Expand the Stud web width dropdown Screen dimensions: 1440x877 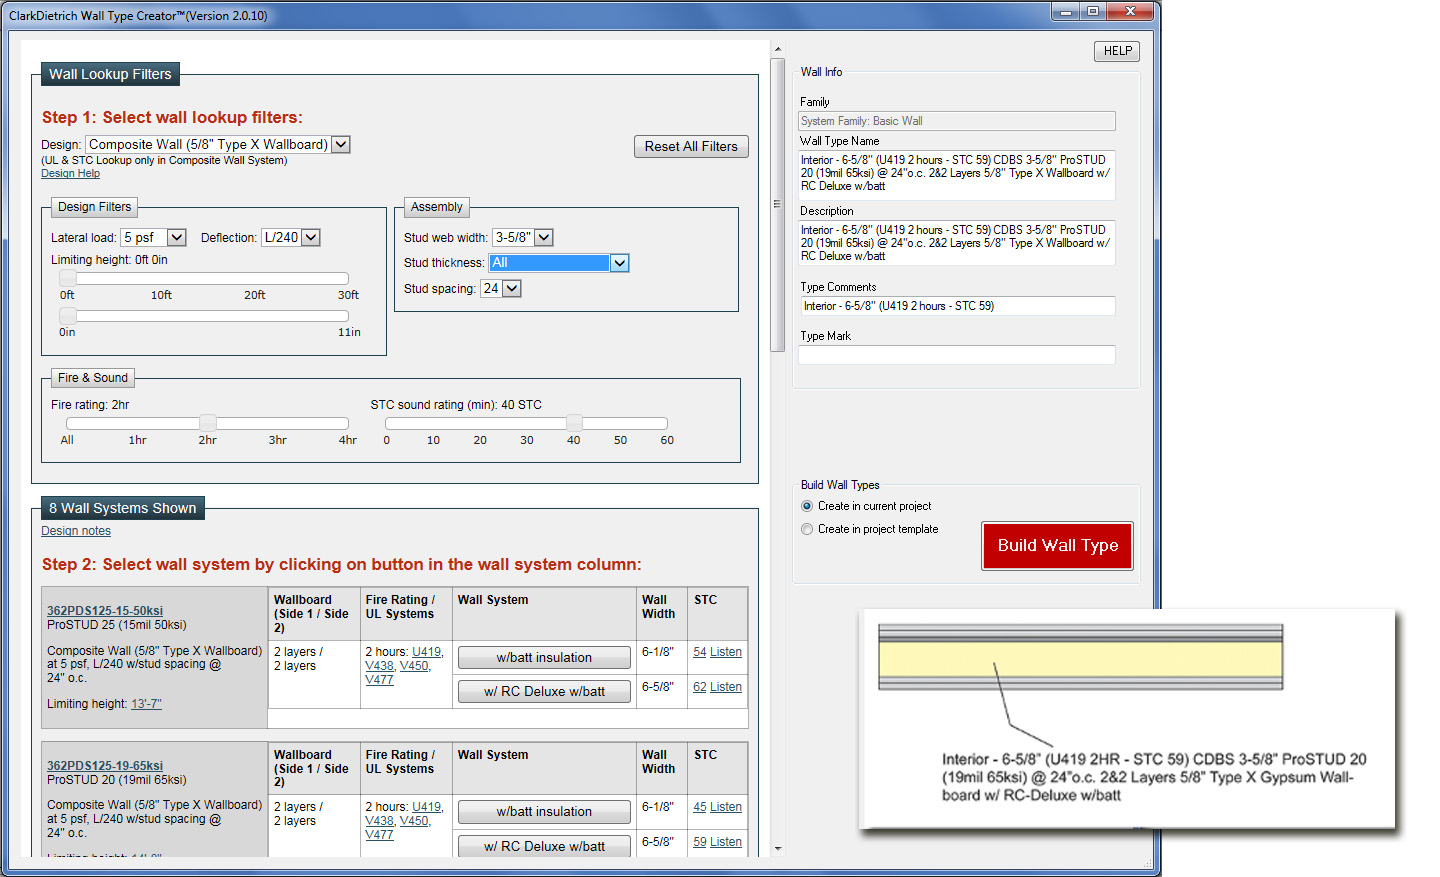click(x=522, y=237)
